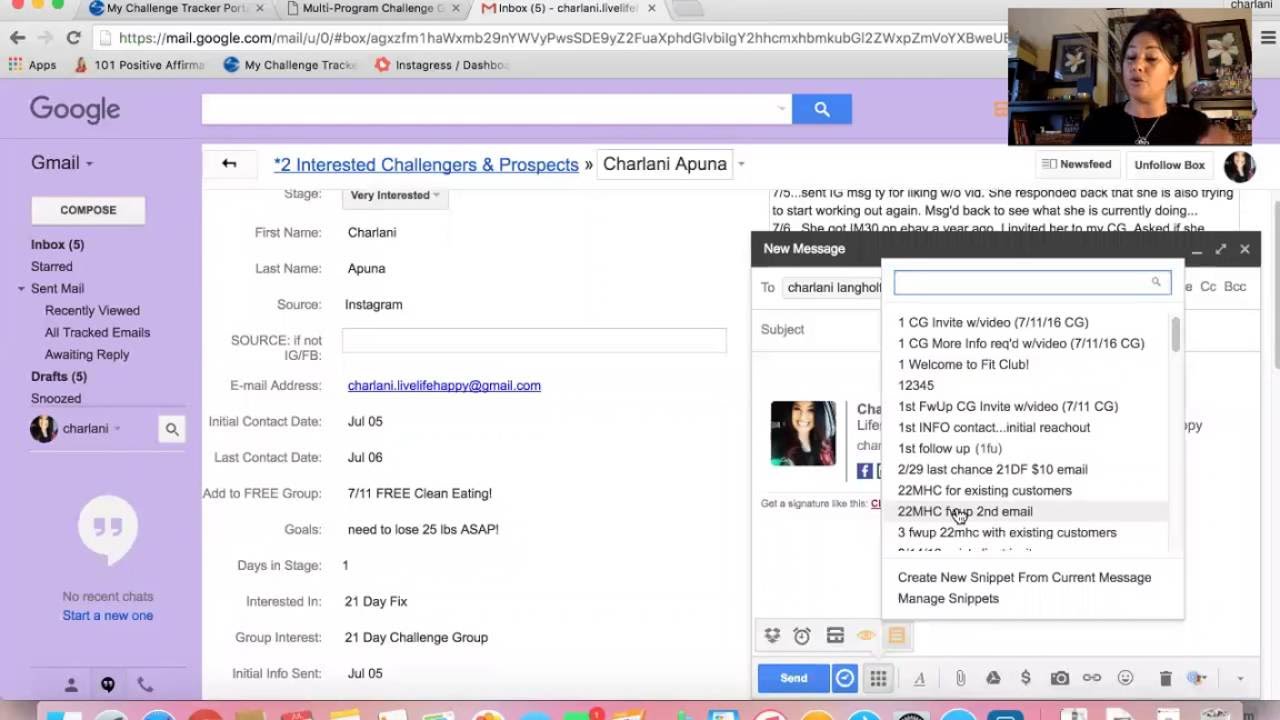Select snippet '1 Welcome to Fit Club!'

pos(963,364)
